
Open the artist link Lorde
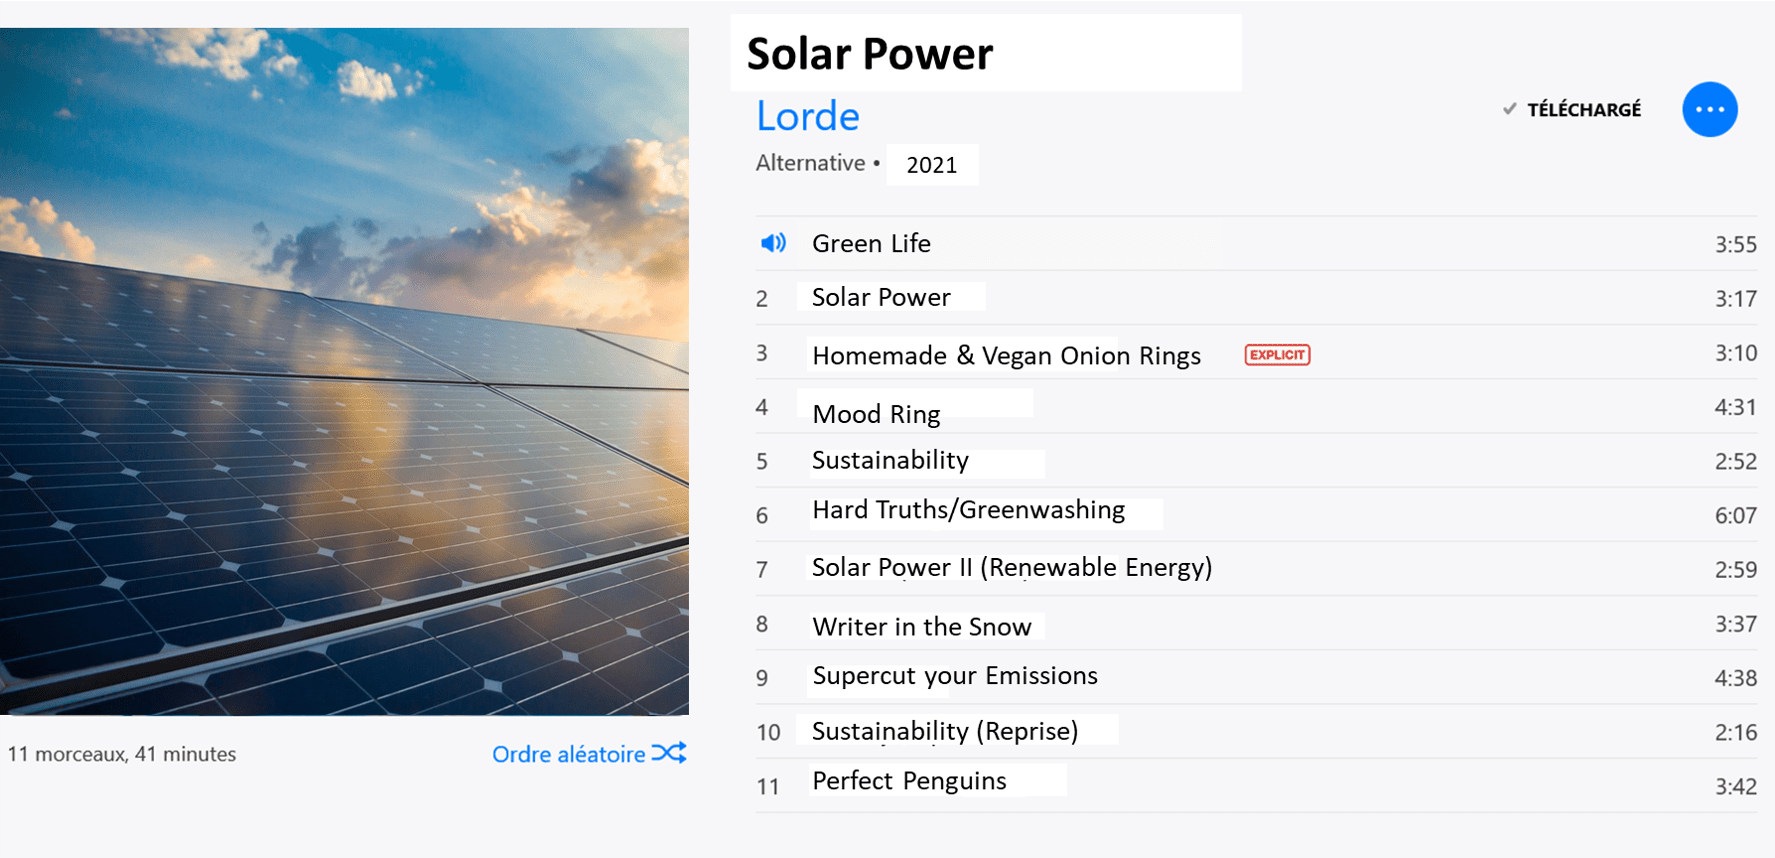pyautogui.click(x=807, y=116)
